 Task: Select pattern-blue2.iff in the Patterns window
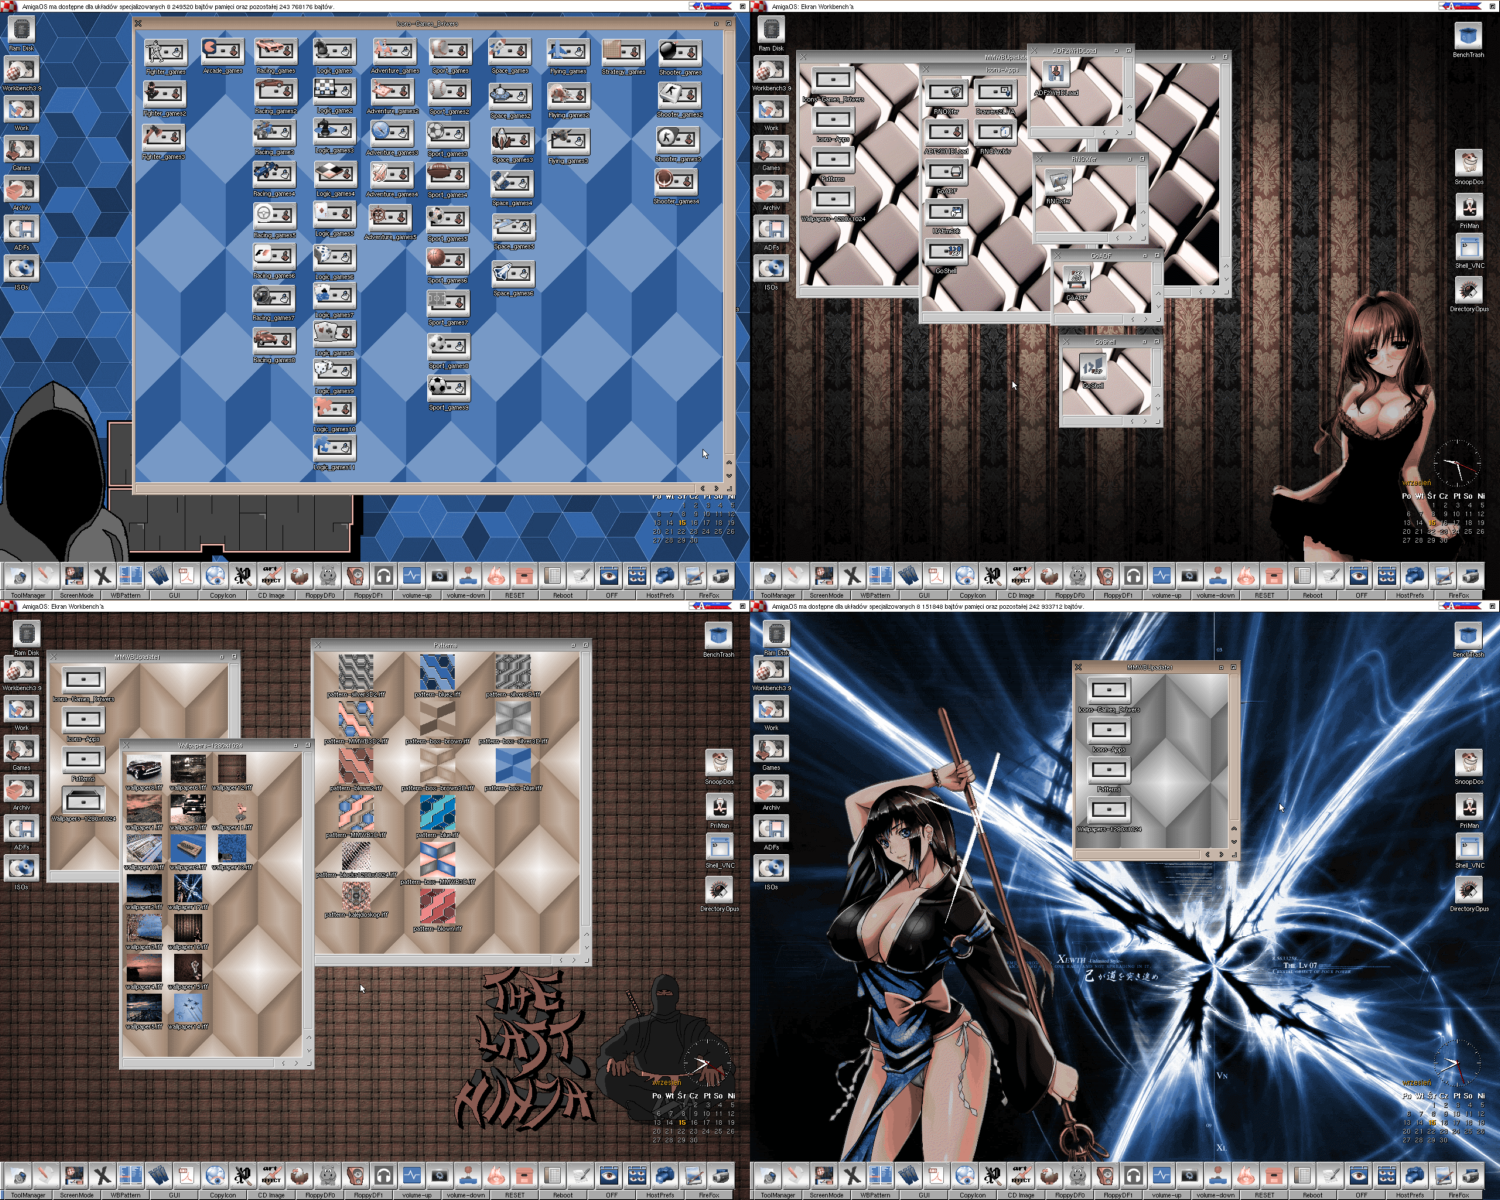pyautogui.click(x=437, y=672)
